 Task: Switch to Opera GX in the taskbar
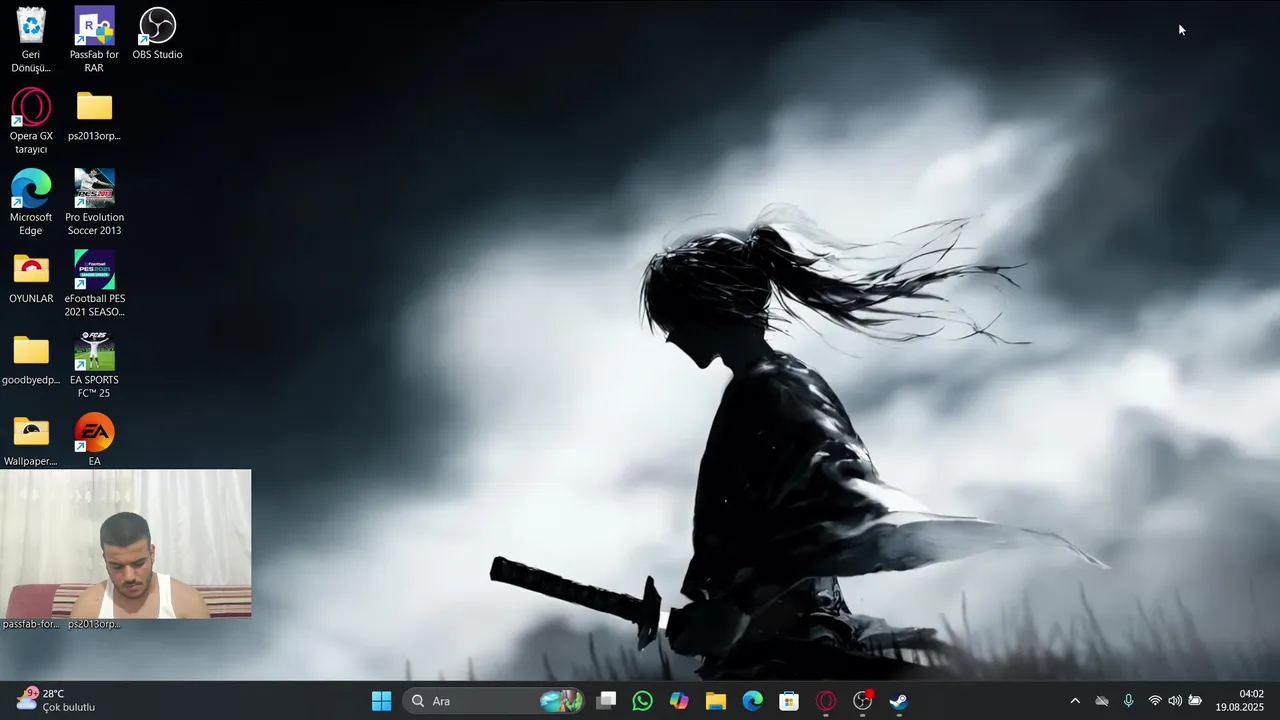point(826,701)
